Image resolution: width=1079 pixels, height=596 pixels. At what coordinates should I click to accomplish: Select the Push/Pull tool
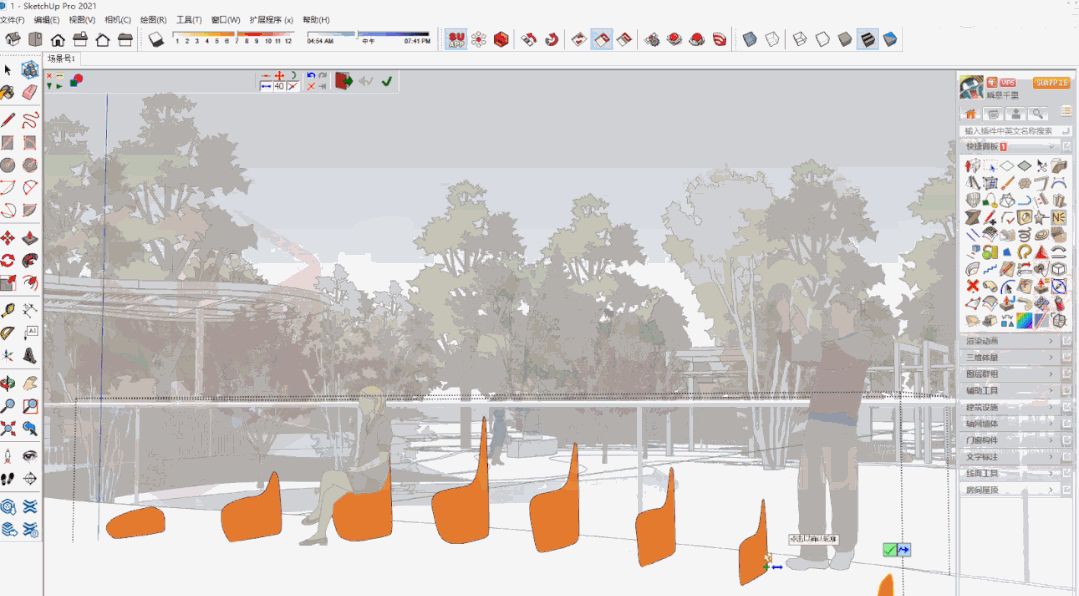click(x=30, y=238)
